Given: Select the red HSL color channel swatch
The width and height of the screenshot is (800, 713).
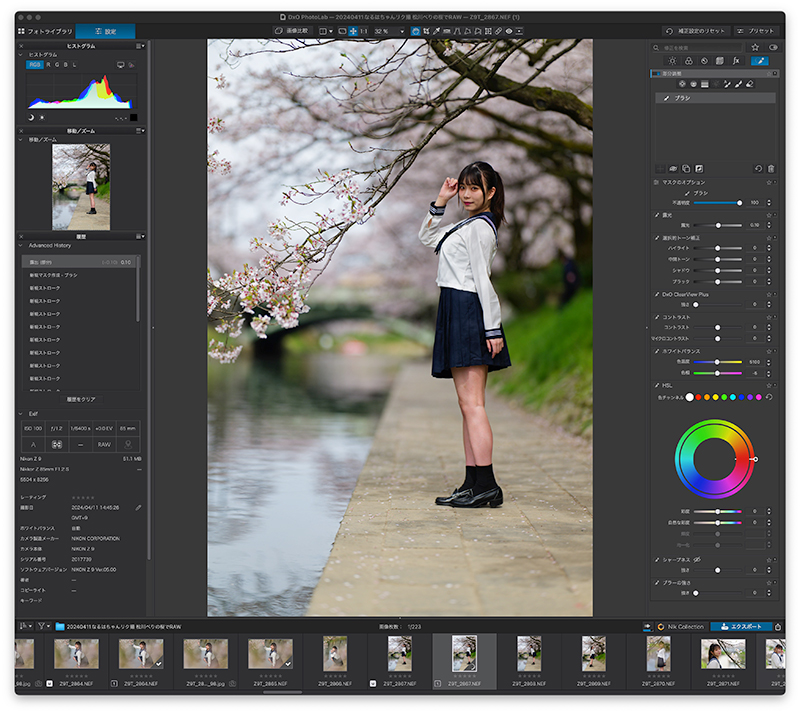Looking at the screenshot, I should coord(698,397).
